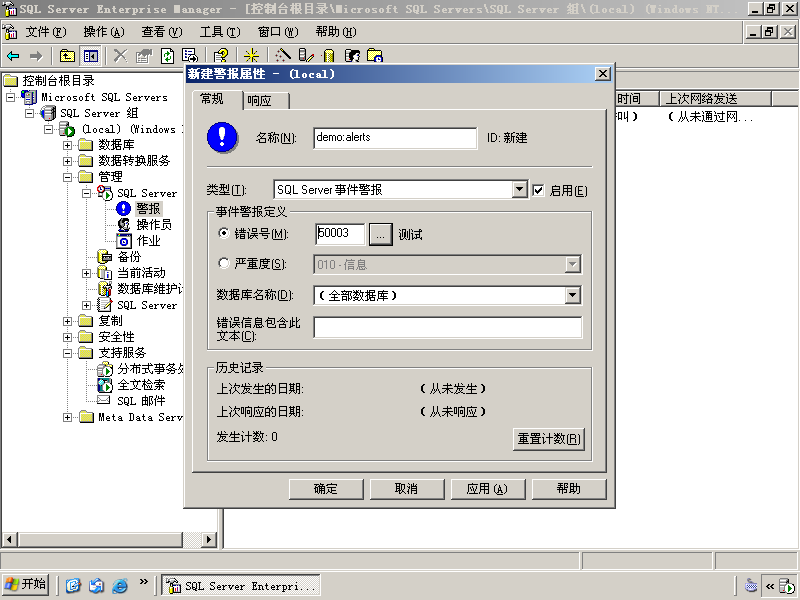This screenshot has height=600, width=800.
Task: Collapse the Microsoft SQL Servers node
Action: point(10,97)
